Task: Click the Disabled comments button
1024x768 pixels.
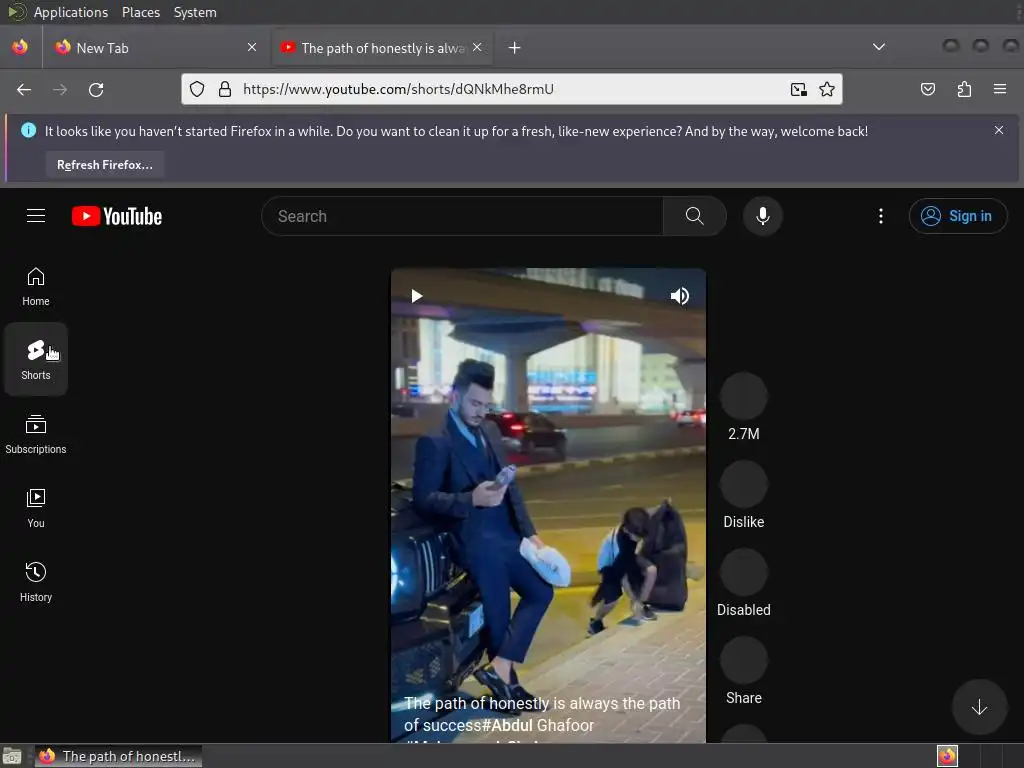Action: [743, 571]
